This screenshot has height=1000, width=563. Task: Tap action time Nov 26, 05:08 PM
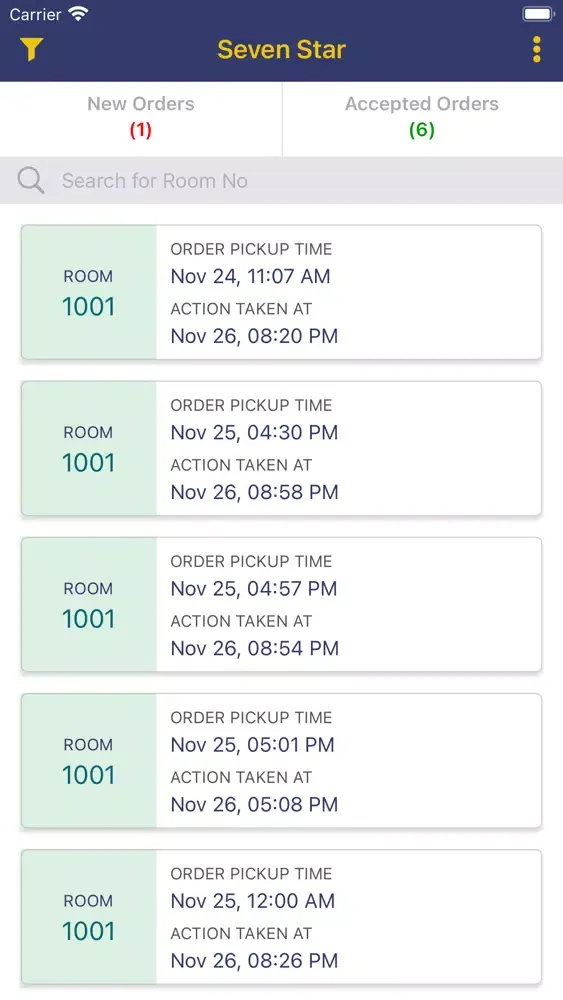(254, 805)
